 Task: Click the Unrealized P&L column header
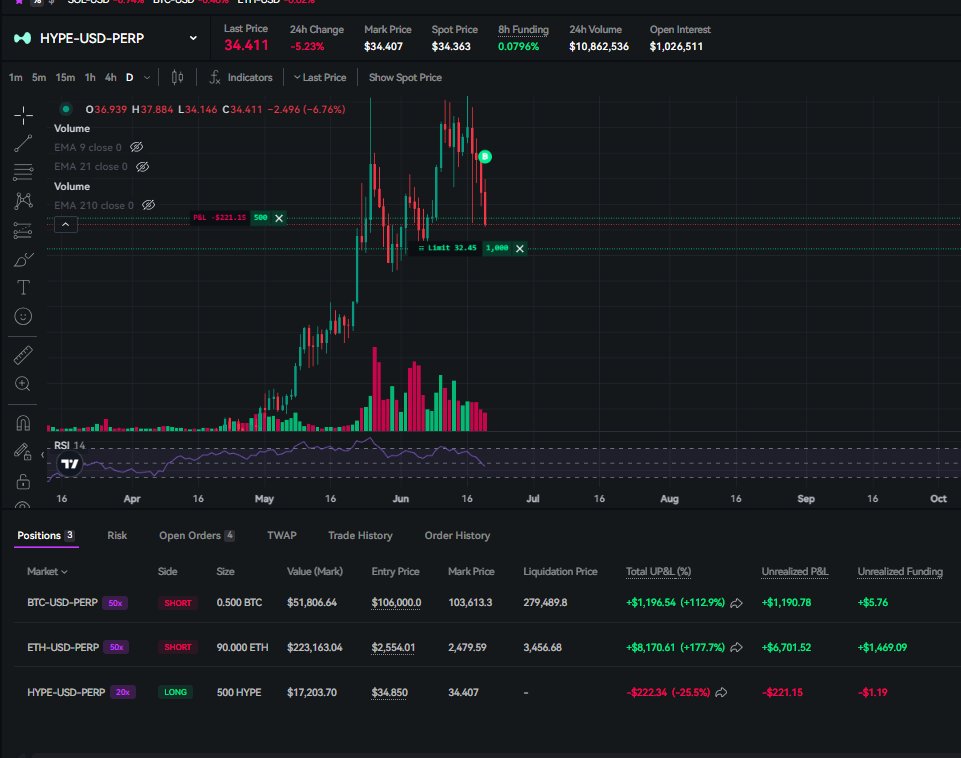click(795, 572)
